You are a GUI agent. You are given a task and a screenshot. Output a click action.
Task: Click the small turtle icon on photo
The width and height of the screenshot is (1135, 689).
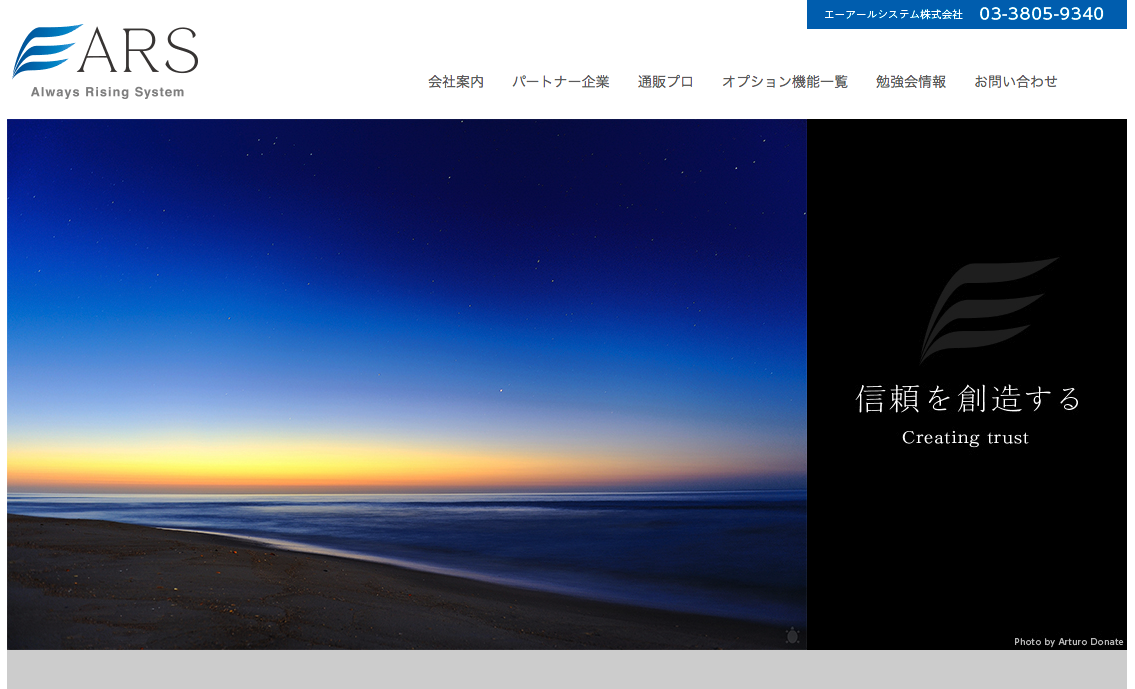pos(792,636)
